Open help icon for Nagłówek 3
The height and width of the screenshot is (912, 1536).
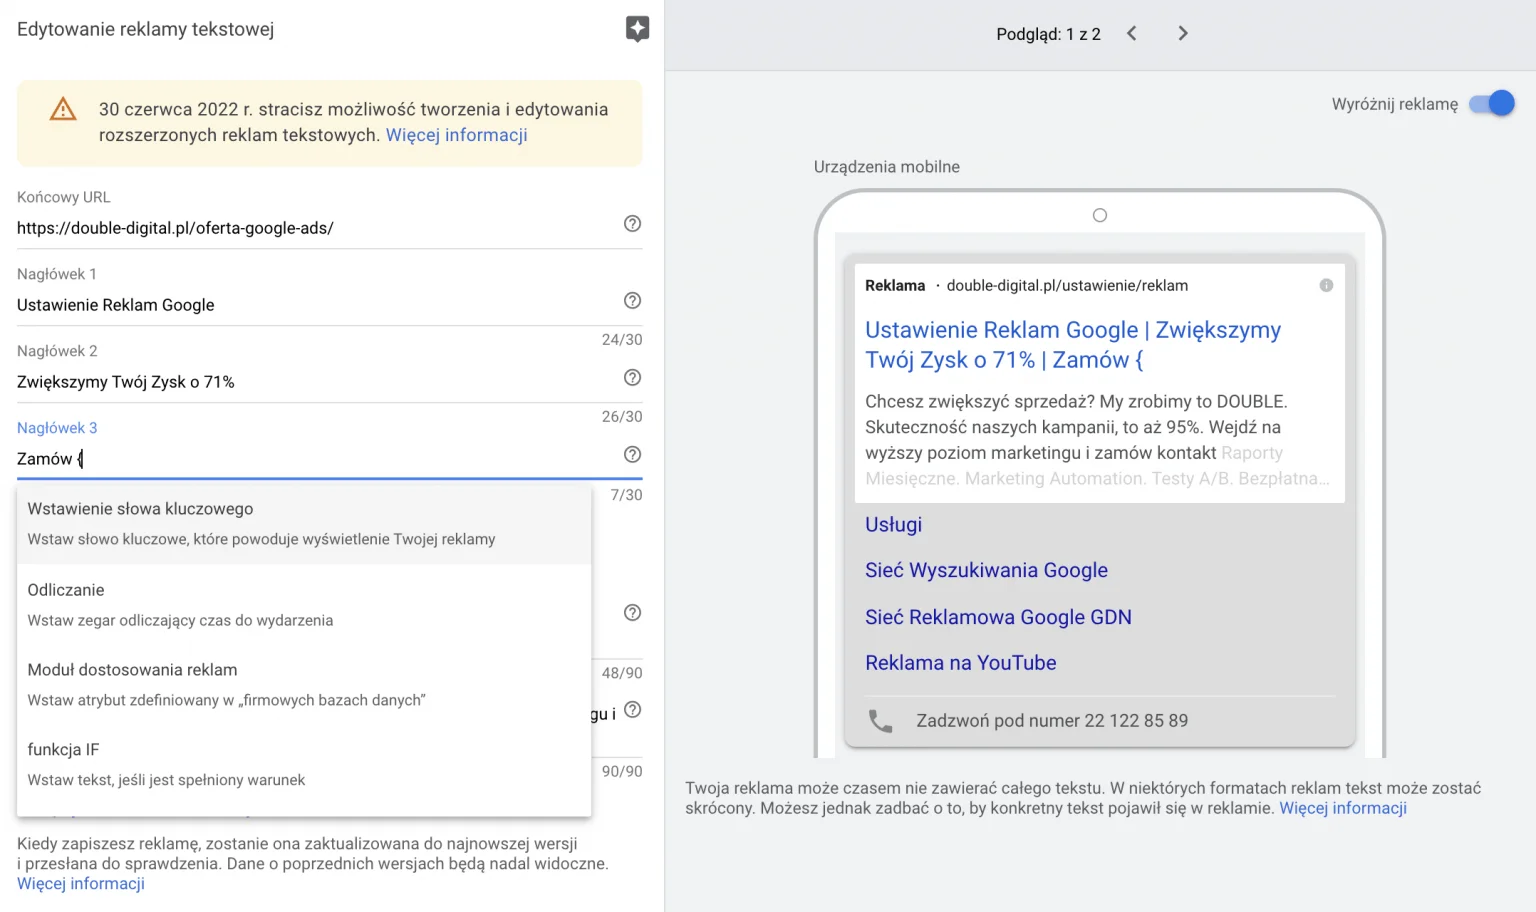pos(632,455)
